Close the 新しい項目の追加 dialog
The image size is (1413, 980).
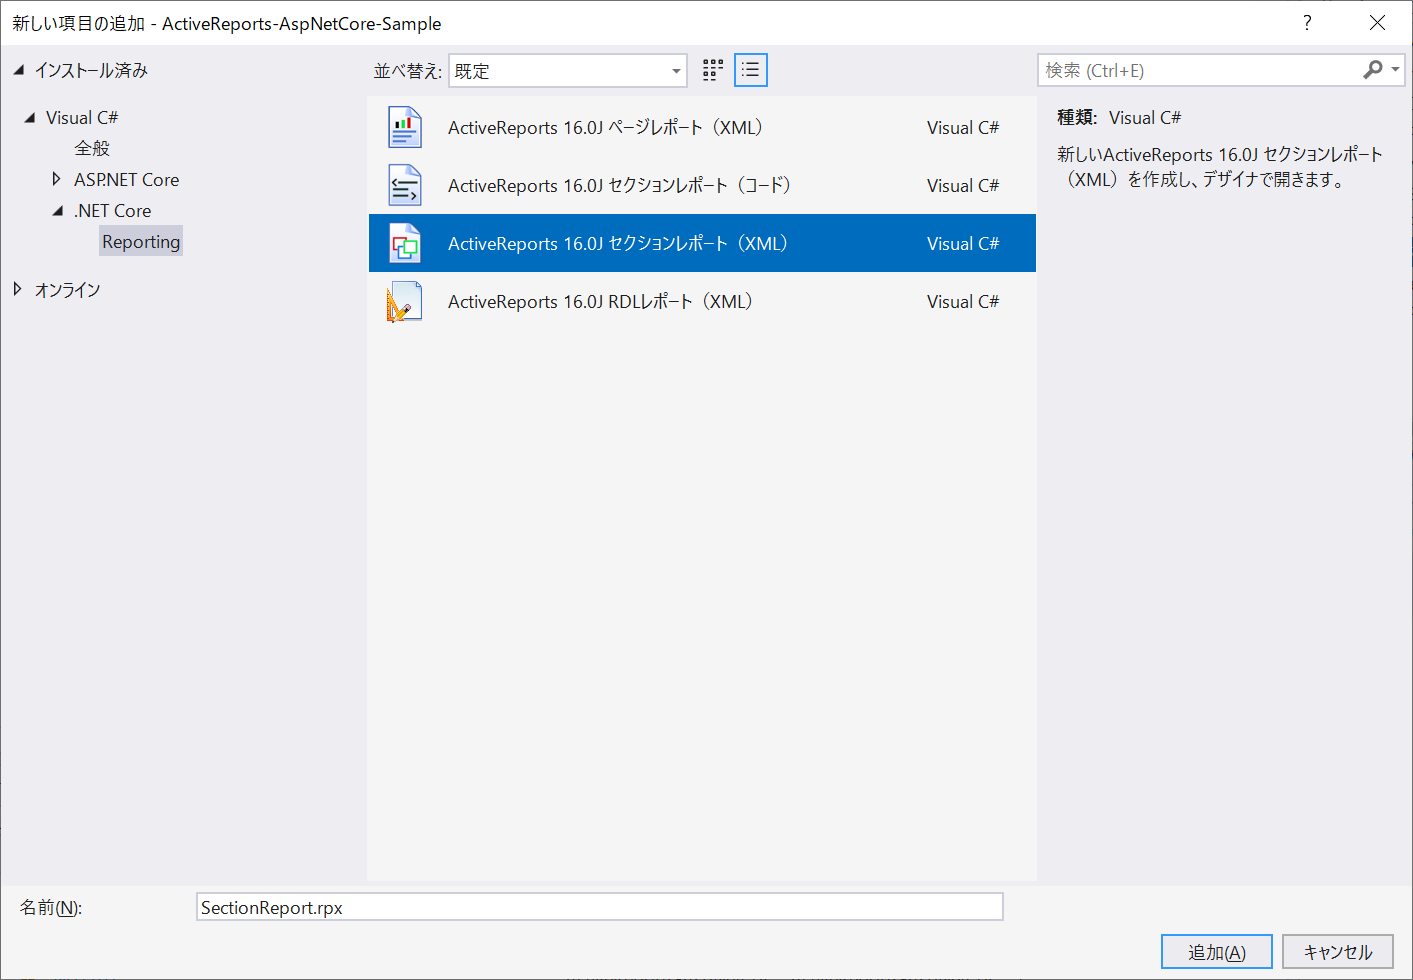1377,23
